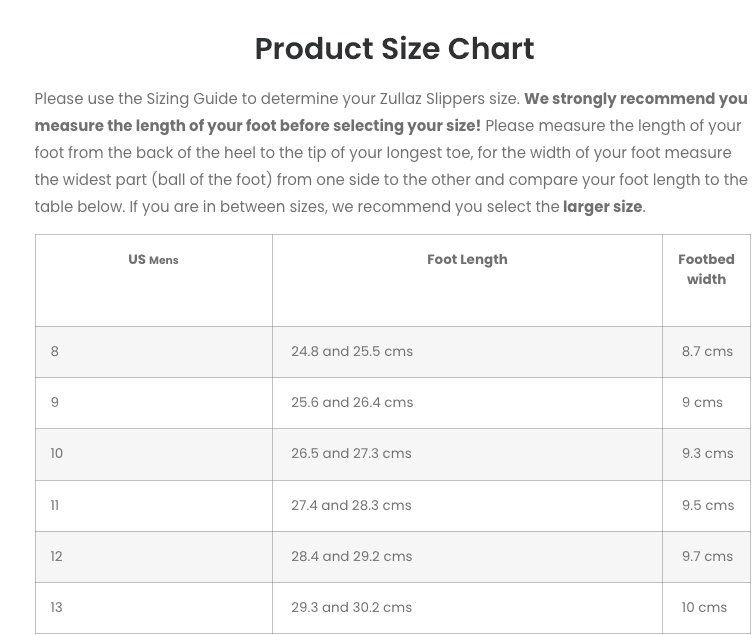Click the Footbed width column header

click(706, 269)
